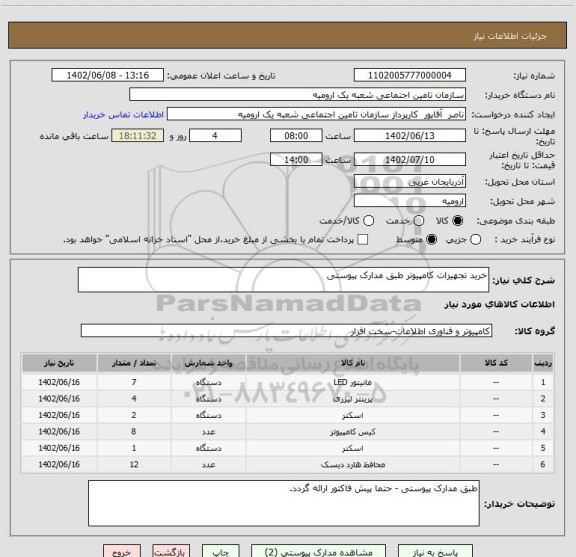Click the مانیتور LED item name
Viewport: 576px width, 557px height.
353,382
